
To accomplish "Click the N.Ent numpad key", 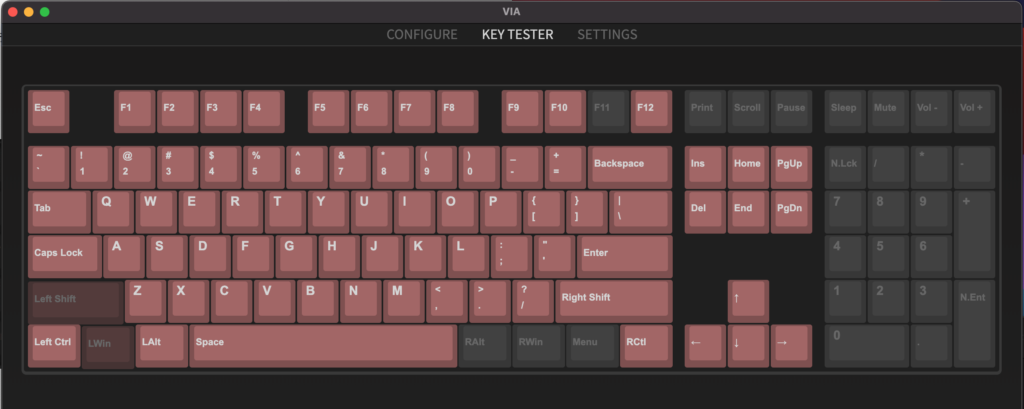I will tap(974, 323).
